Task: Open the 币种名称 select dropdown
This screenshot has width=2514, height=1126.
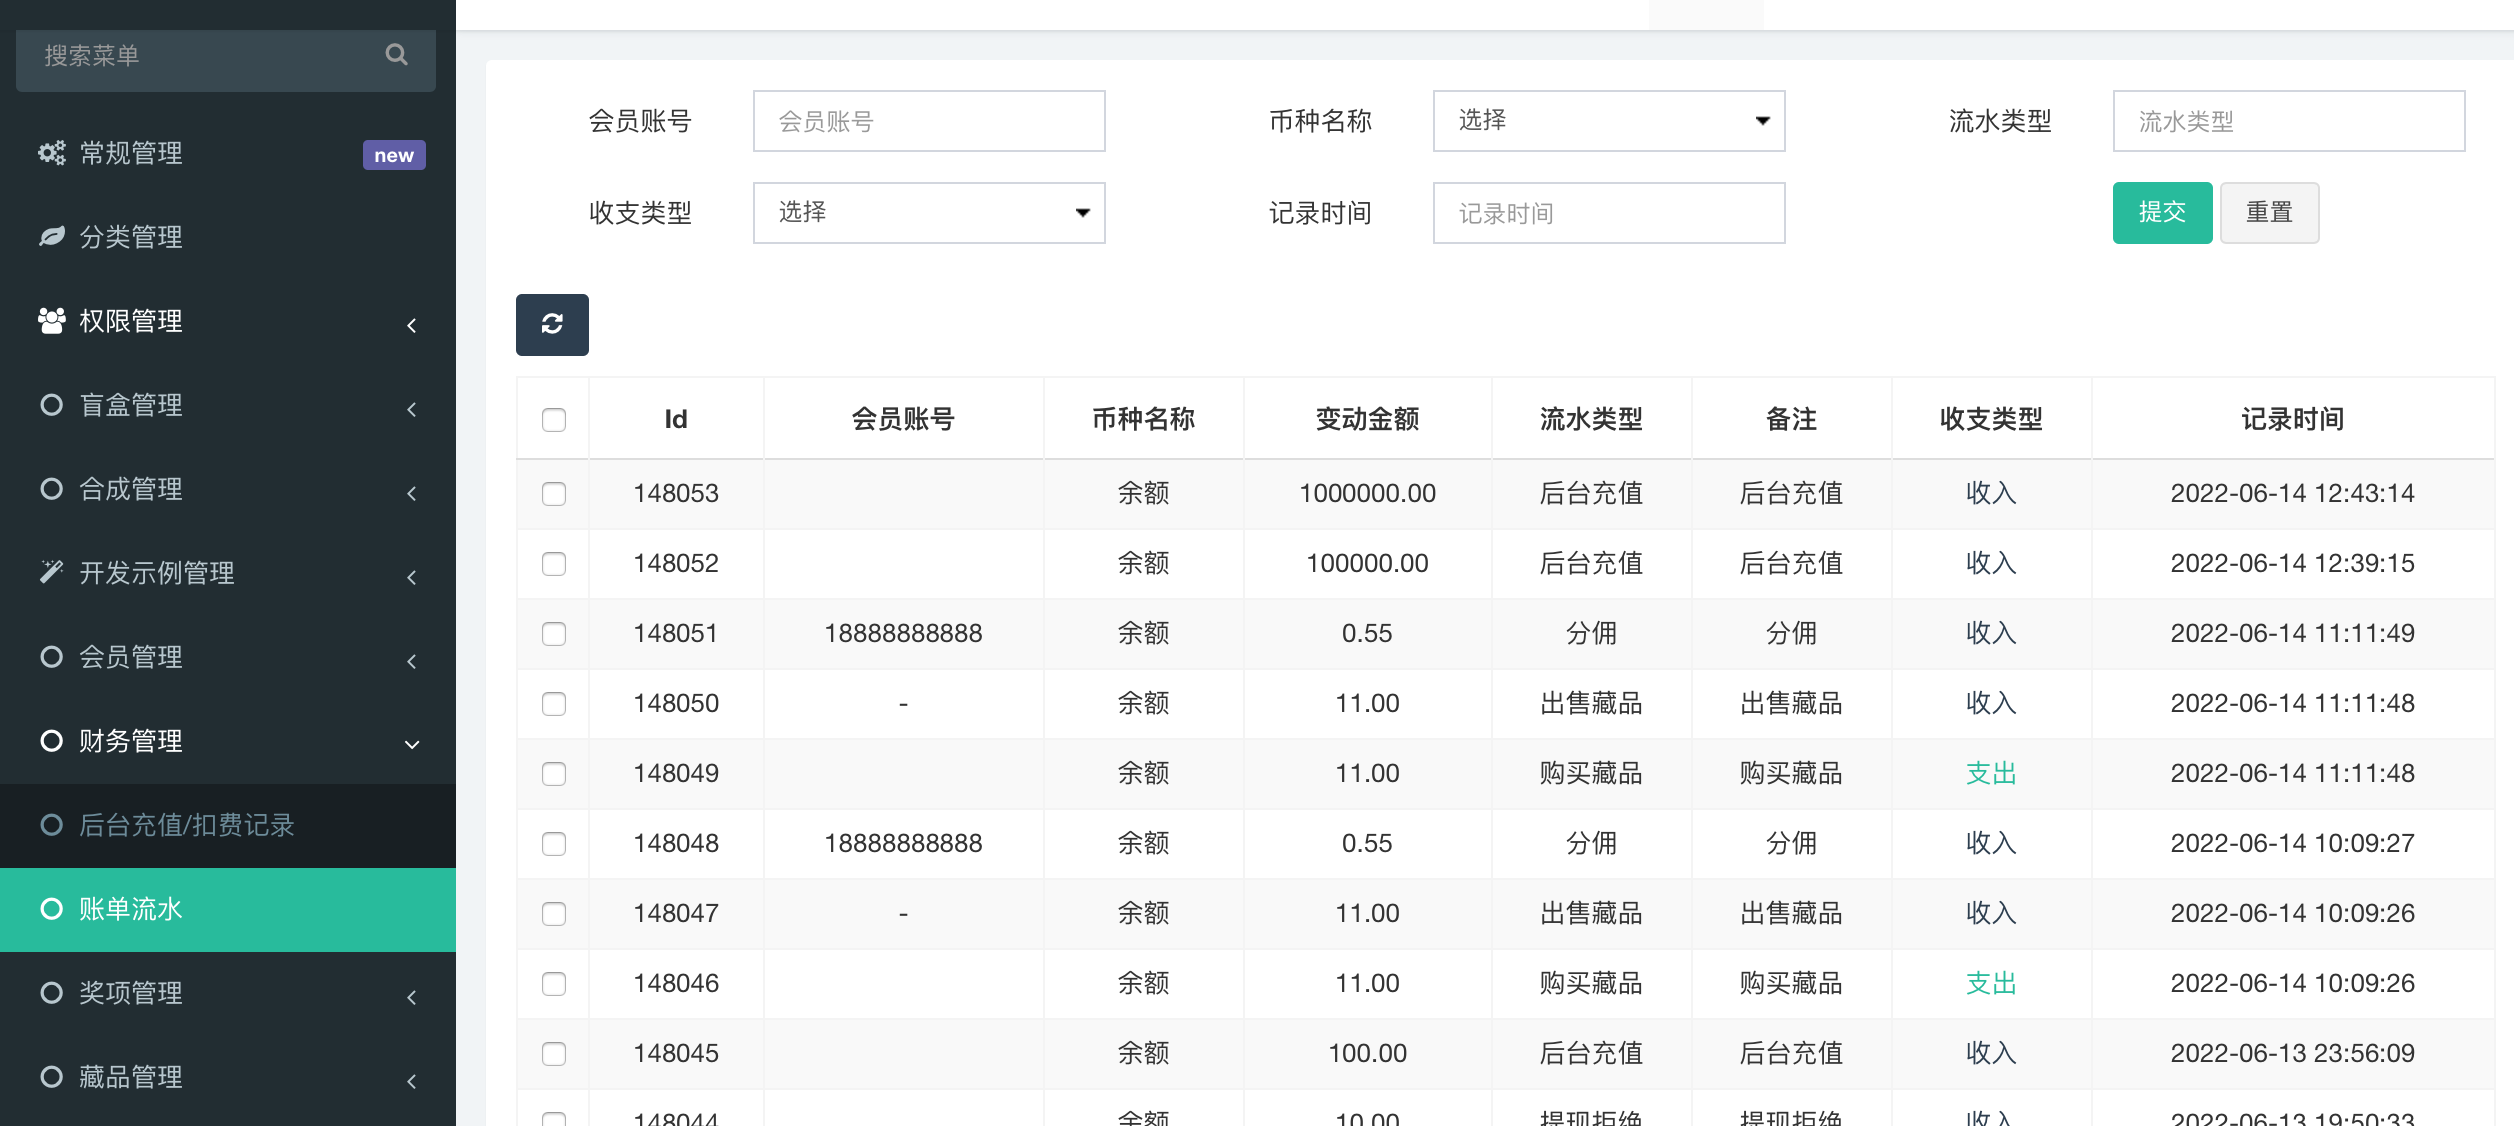Action: [x=1608, y=121]
